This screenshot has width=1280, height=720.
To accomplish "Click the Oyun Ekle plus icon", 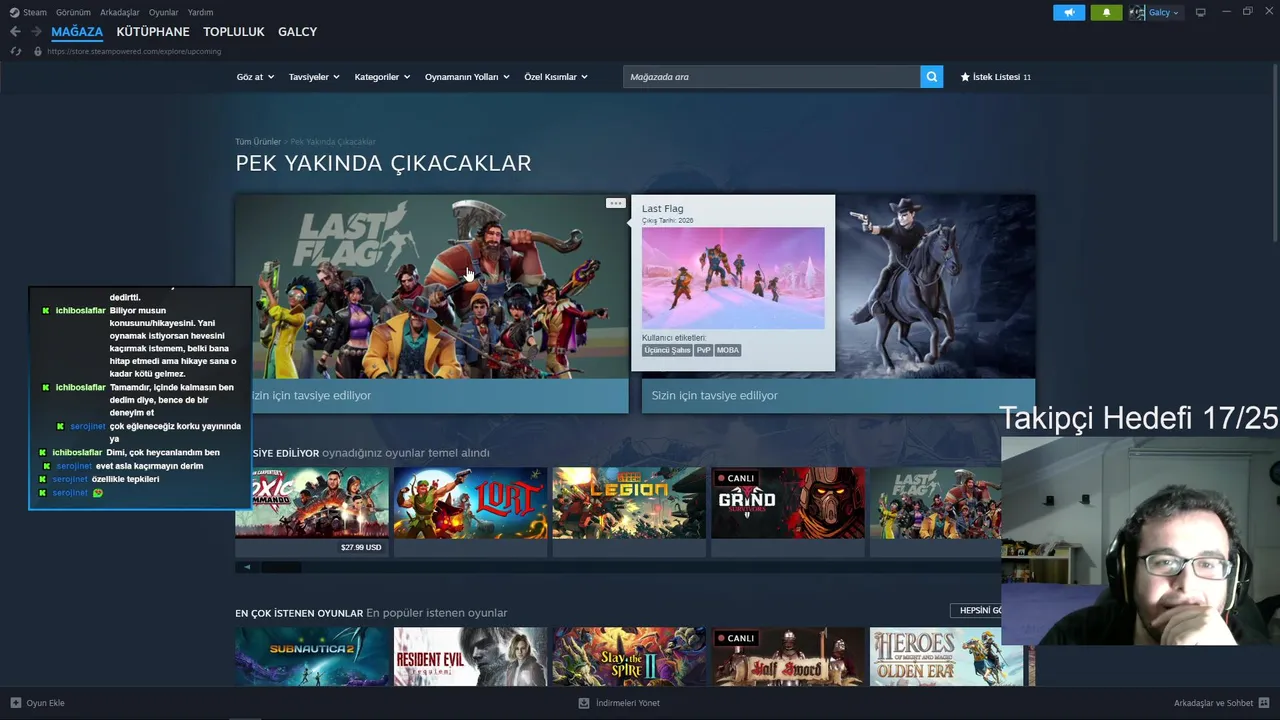I will [x=15, y=703].
